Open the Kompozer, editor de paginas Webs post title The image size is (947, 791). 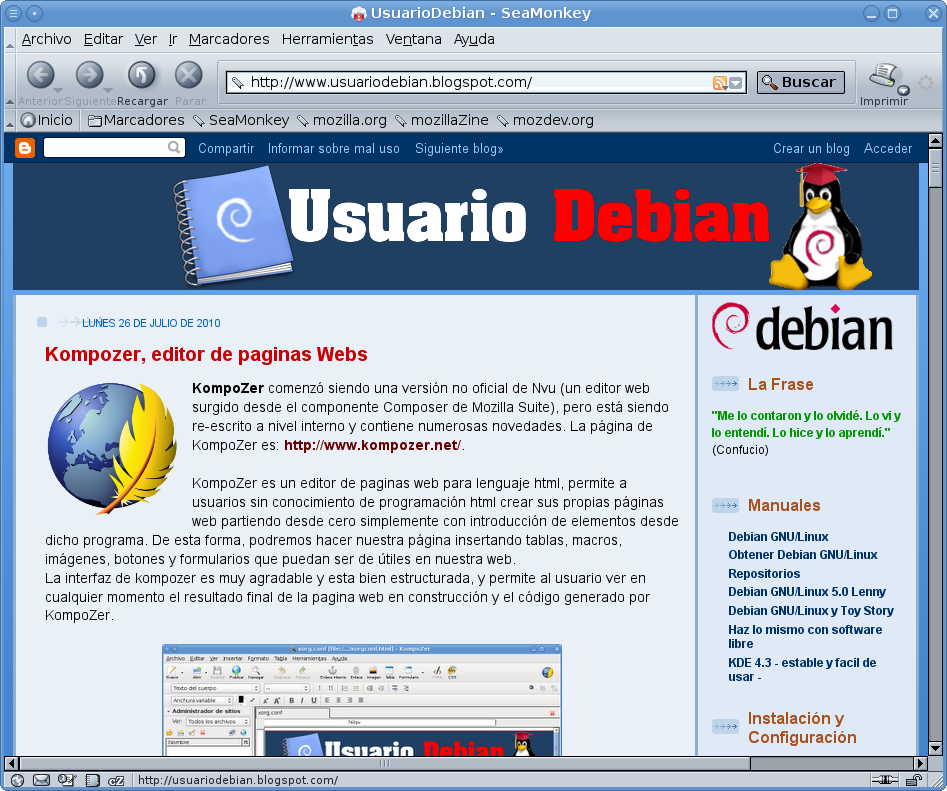point(206,354)
